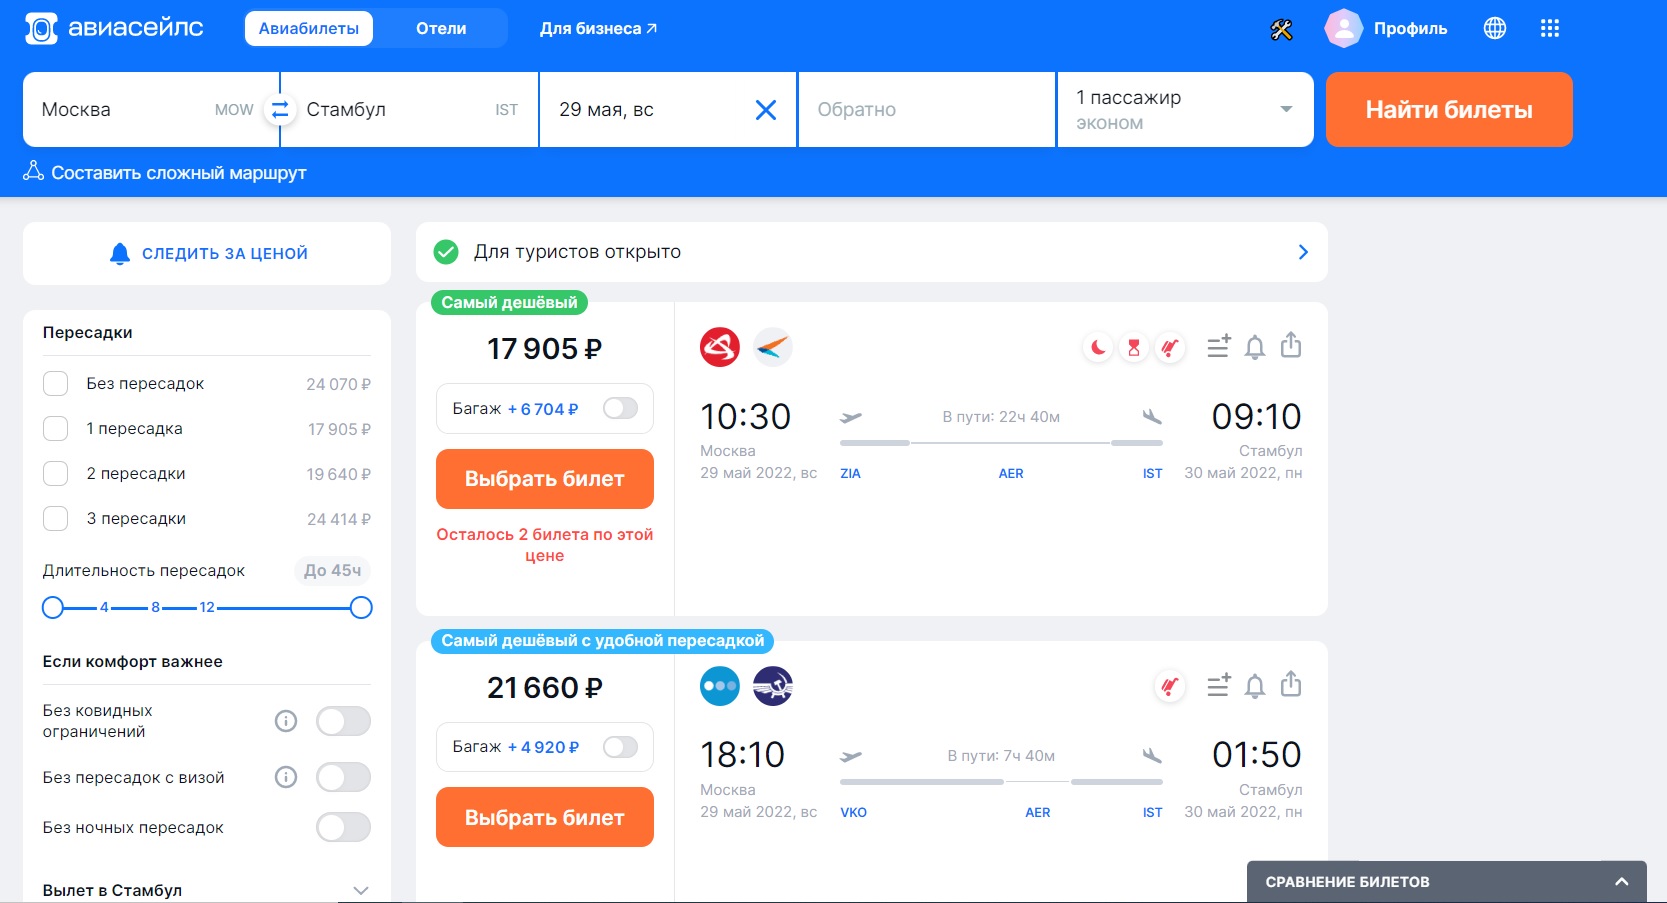
Task: Click the orange-blue airline logo on first ticket
Action: pyautogui.click(x=772, y=347)
